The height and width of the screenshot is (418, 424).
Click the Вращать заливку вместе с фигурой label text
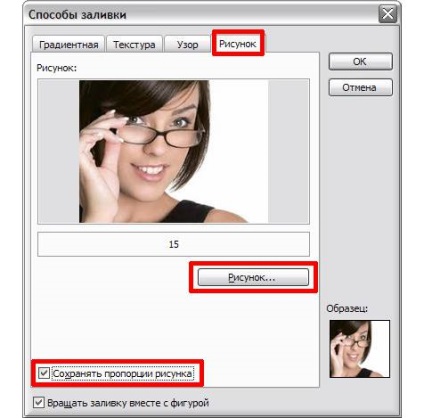coord(128,403)
